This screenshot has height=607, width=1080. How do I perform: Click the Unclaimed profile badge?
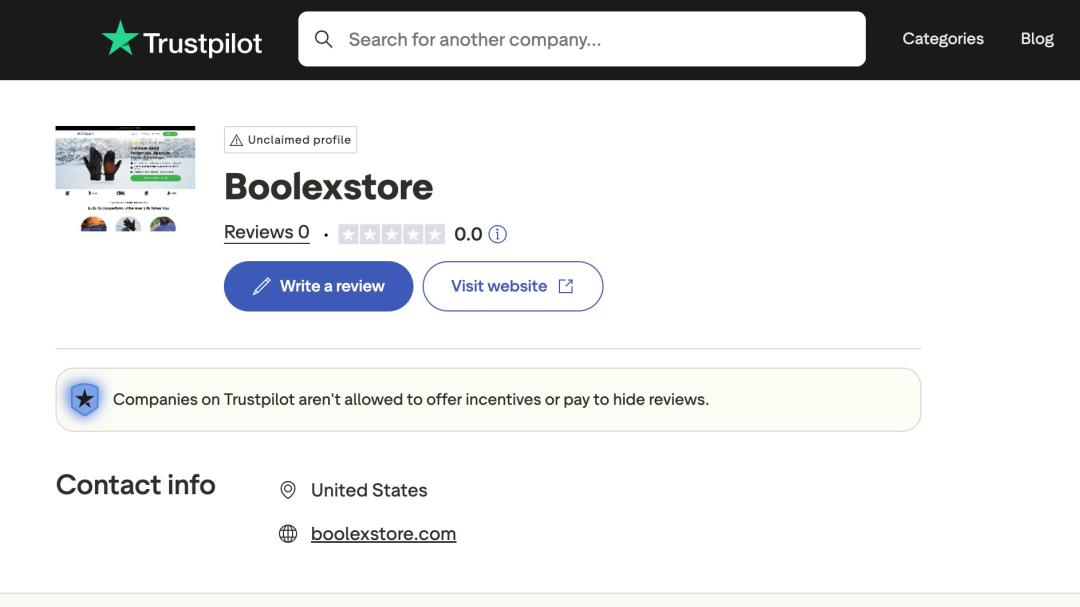pos(290,140)
